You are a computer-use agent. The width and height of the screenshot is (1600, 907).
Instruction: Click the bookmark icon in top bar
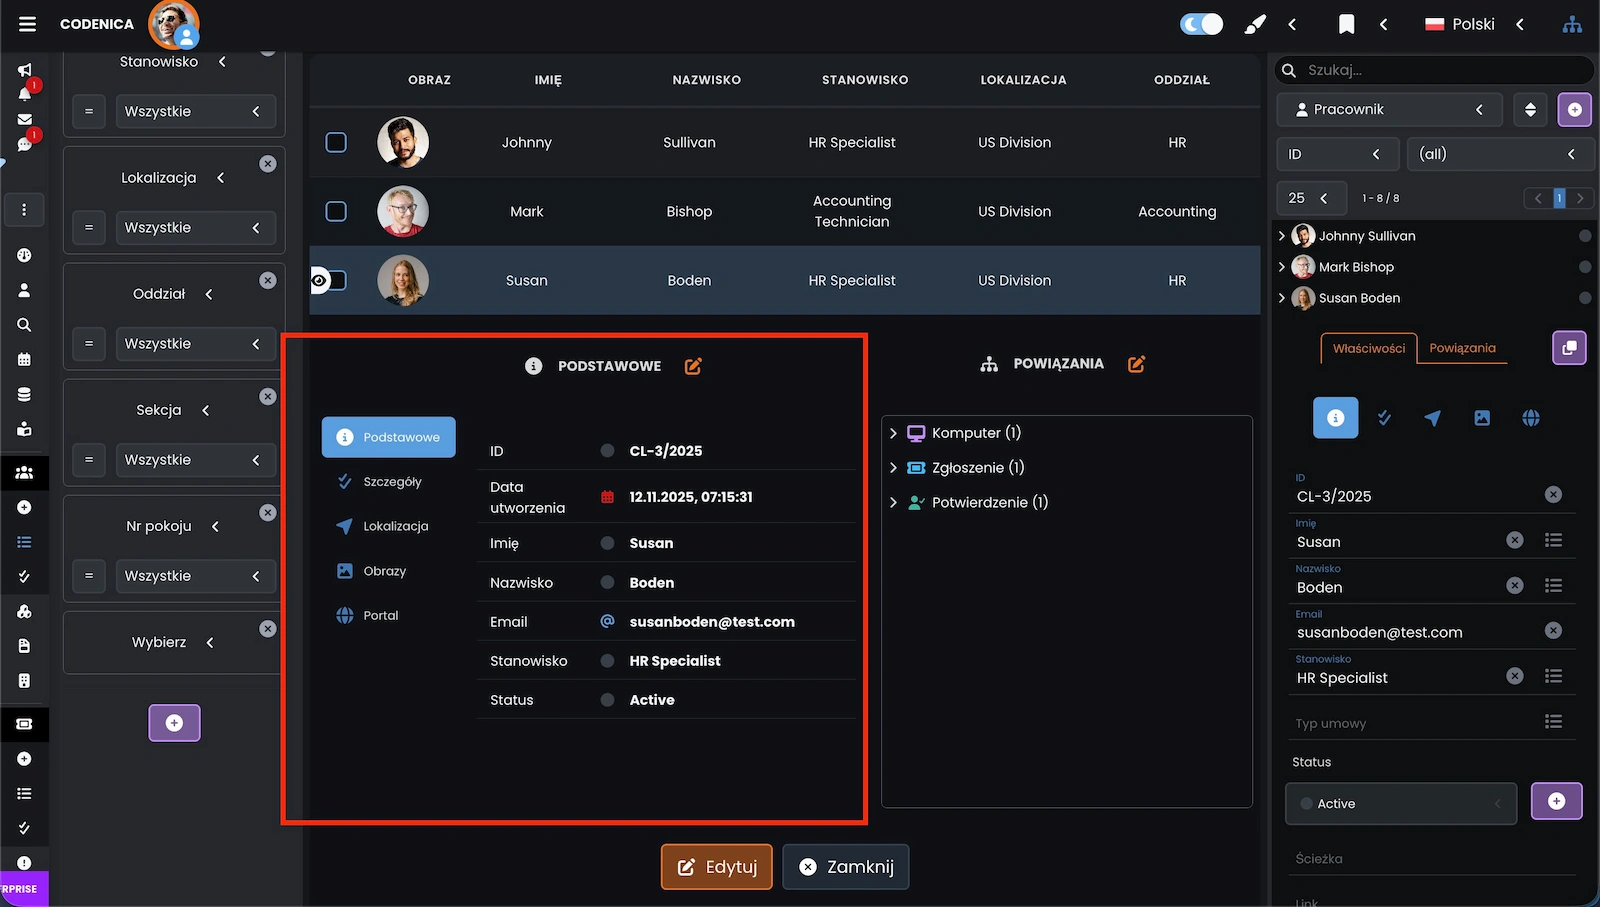pyautogui.click(x=1346, y=24)
